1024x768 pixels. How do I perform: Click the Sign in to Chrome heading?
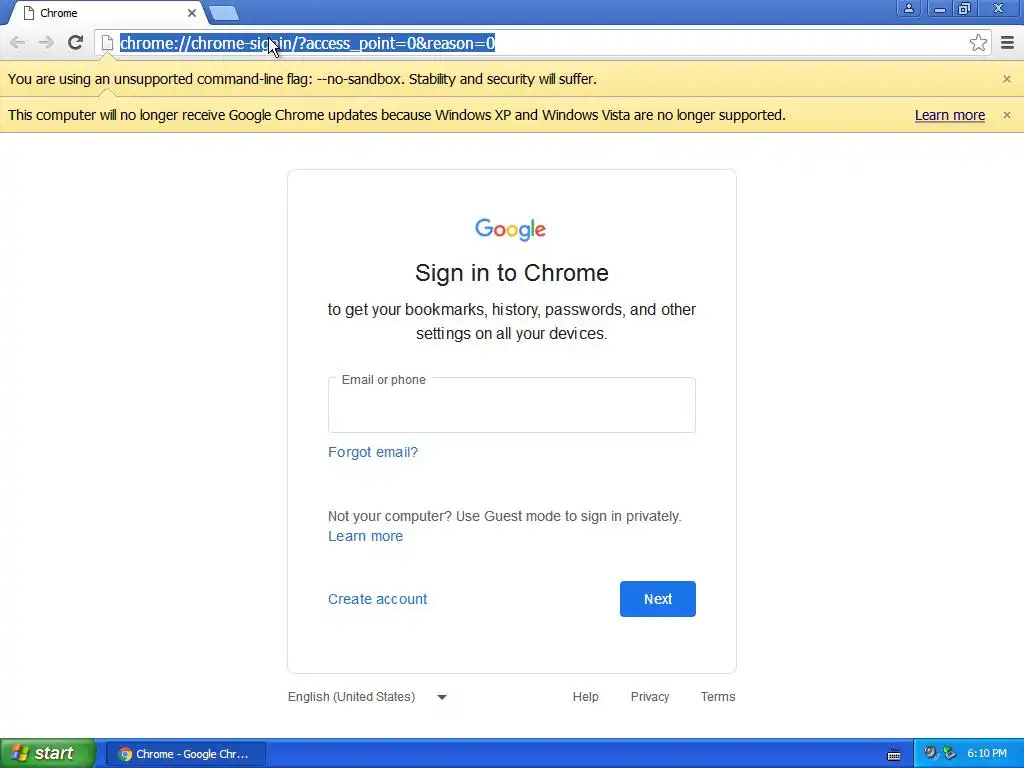click(511, 273)
